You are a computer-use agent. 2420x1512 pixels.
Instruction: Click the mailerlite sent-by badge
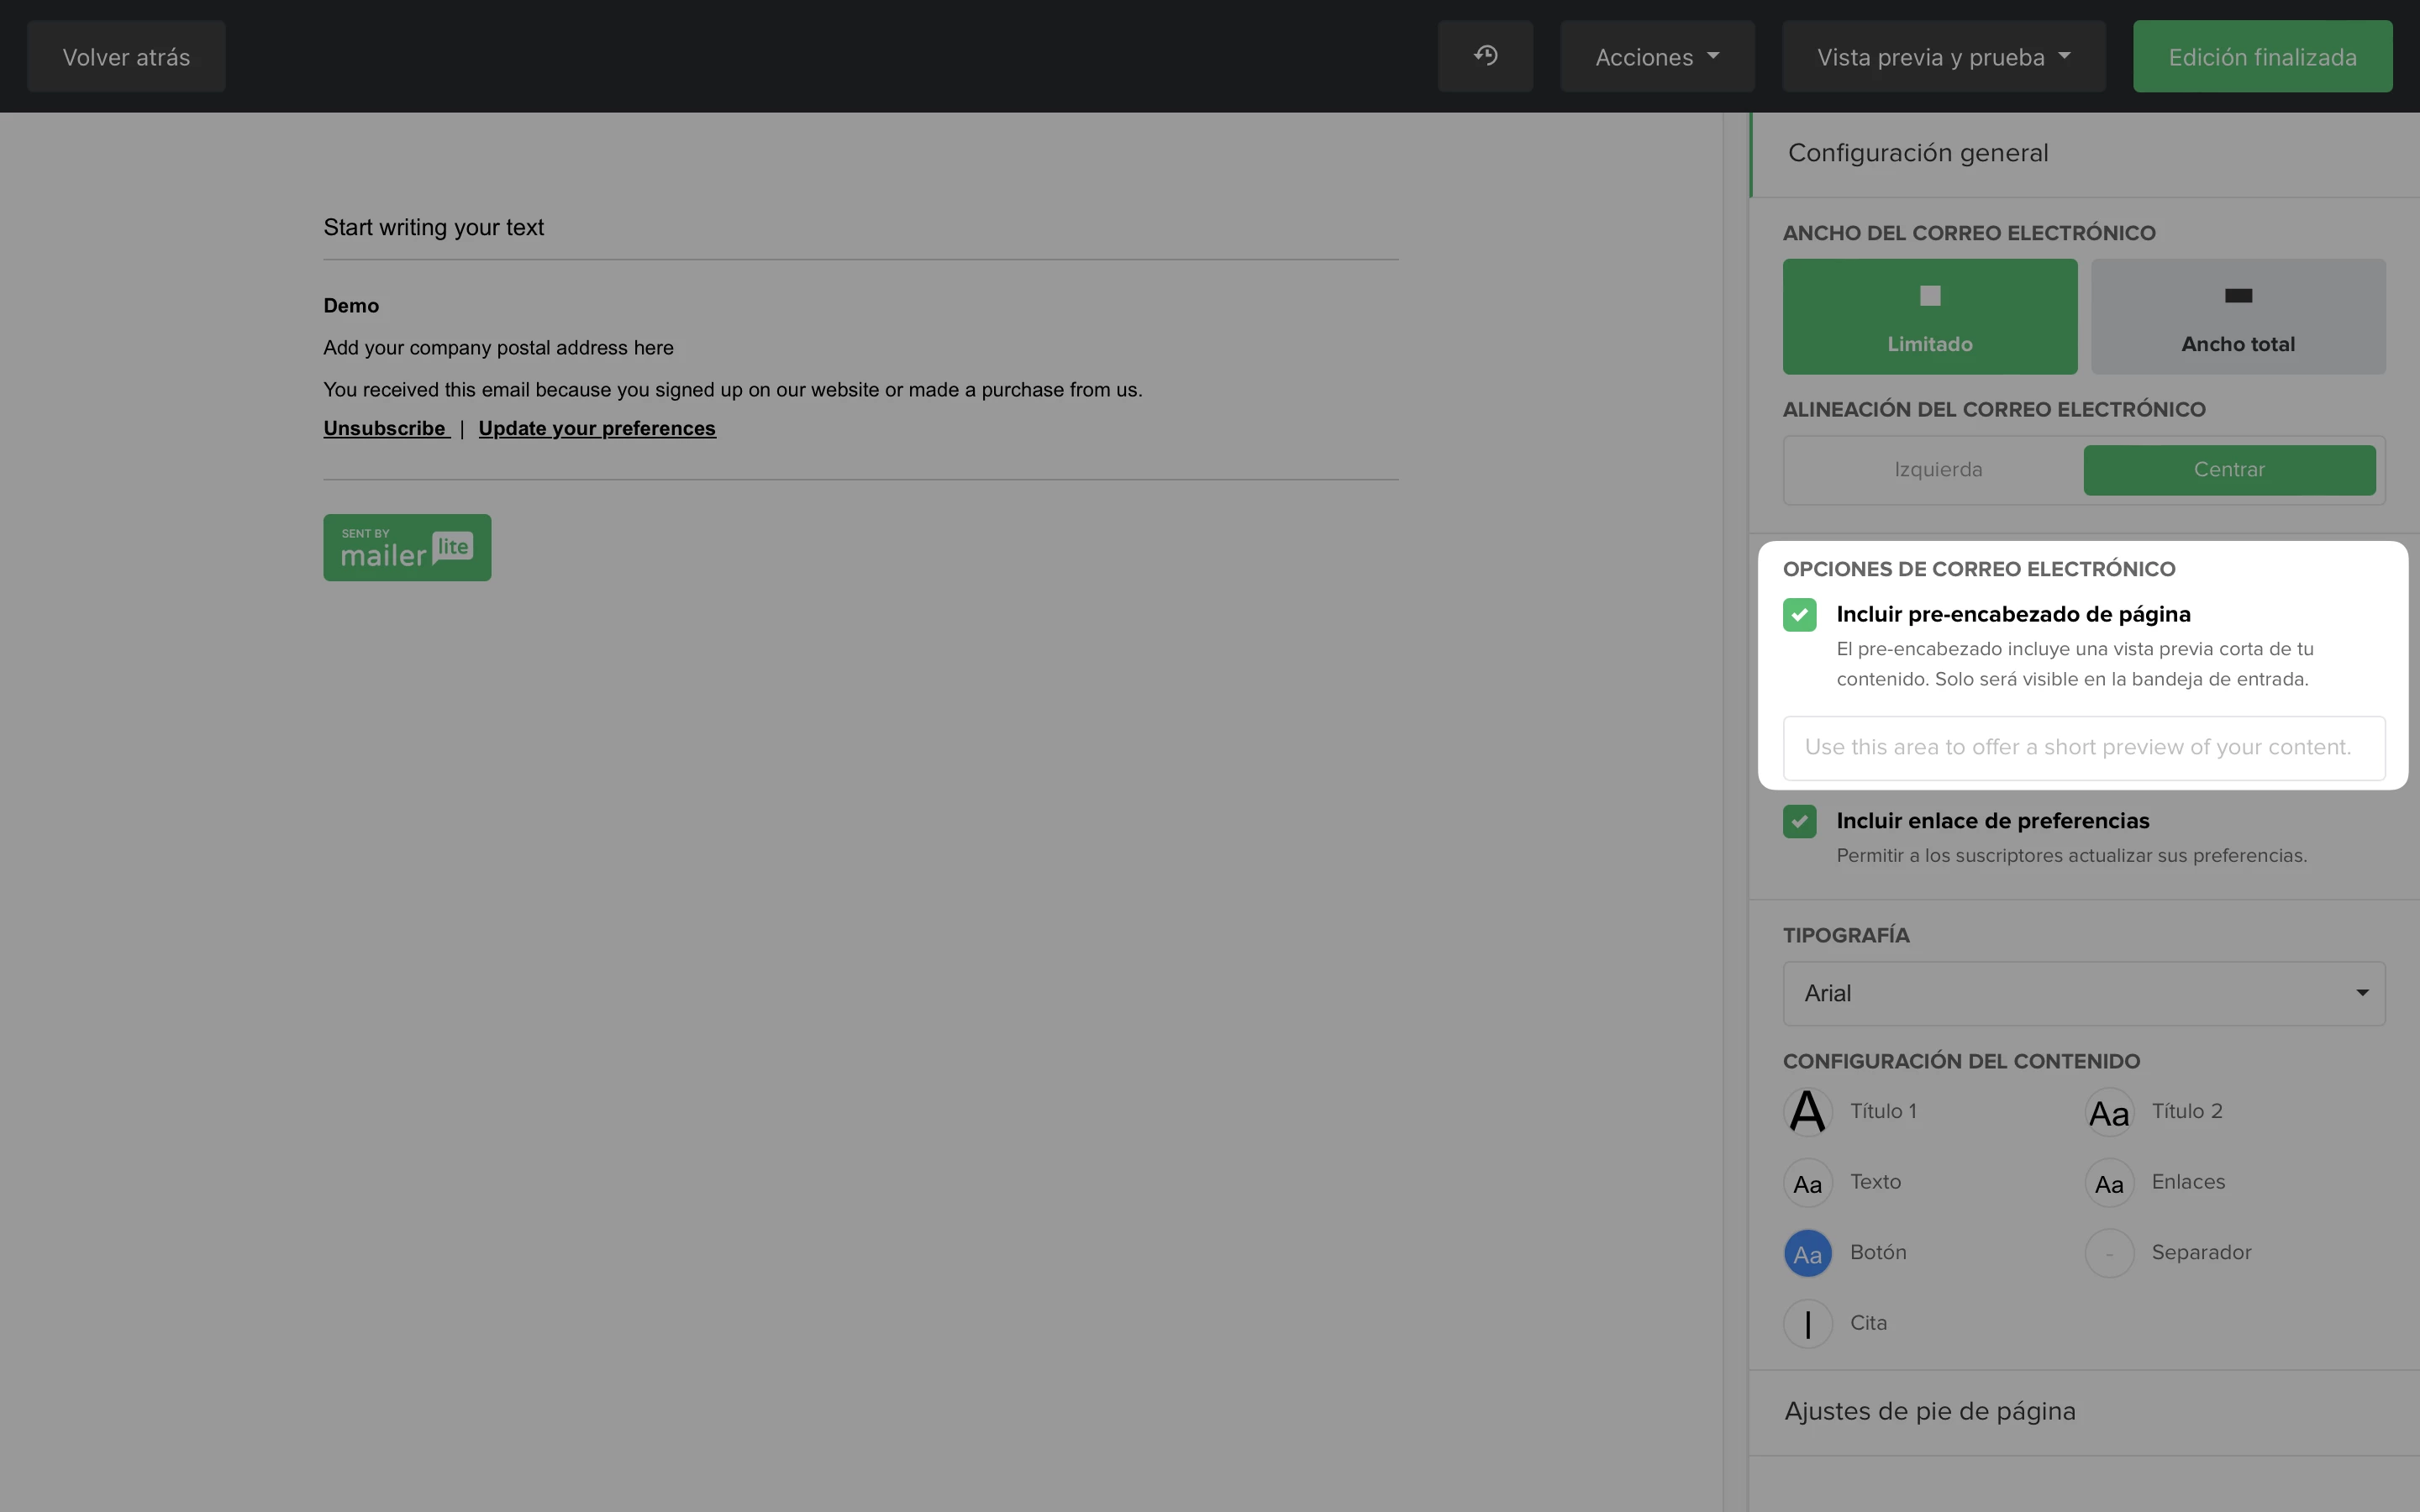(x=407, y=547)
